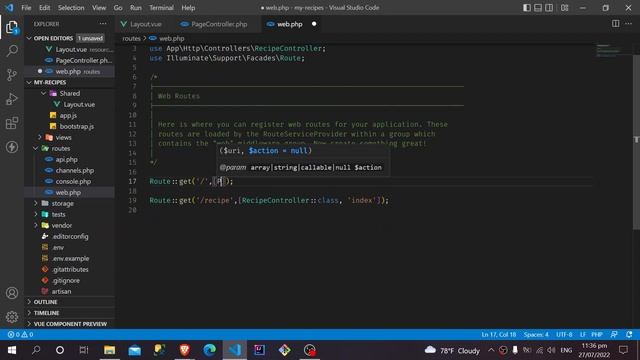This screenshot has width=640, height=360.
Task: Open Microsoft Edge from the taskbar
Action: [209, 350]
